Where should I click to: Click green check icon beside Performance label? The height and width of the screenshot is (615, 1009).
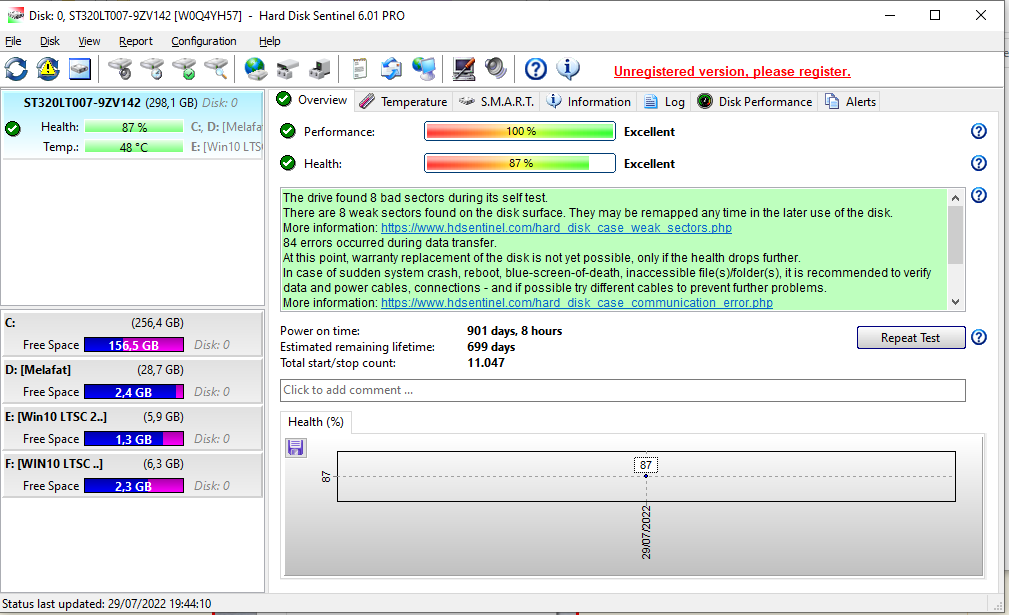coord(288,131)
